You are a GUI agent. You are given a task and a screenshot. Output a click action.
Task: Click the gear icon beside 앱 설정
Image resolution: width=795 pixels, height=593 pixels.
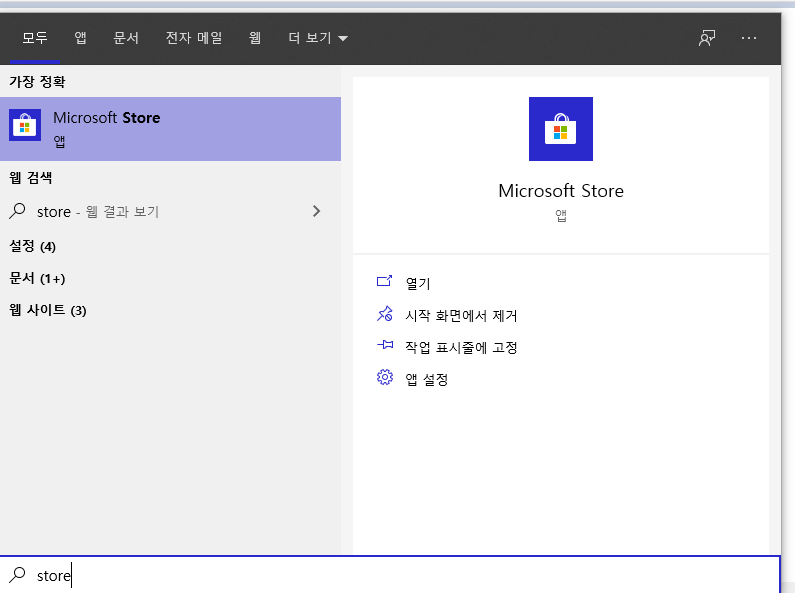coord(385,377)
